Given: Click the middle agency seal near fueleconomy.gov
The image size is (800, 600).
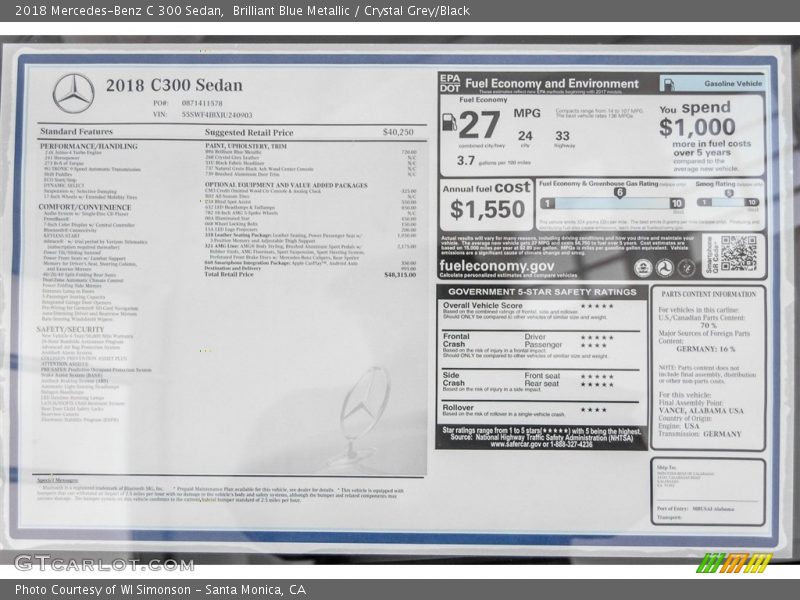Looking at the screenshot, I should [664, 268].
